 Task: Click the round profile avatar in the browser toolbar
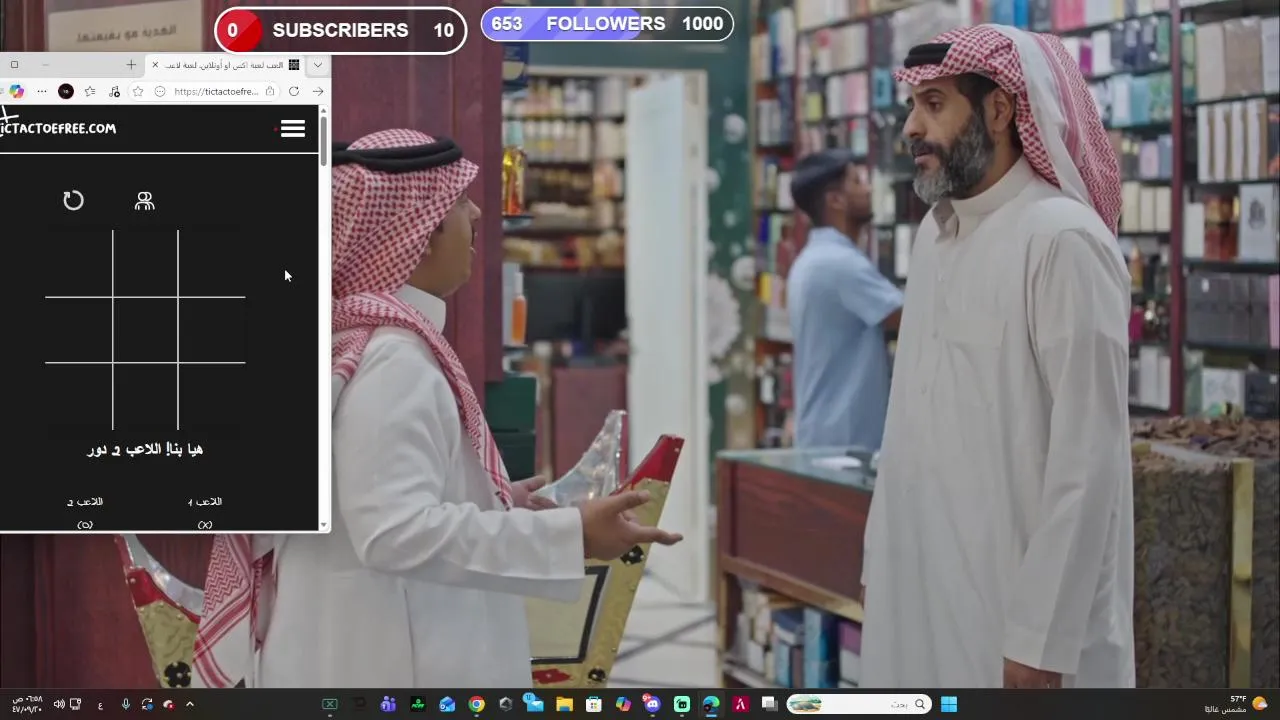pos(66,91)
